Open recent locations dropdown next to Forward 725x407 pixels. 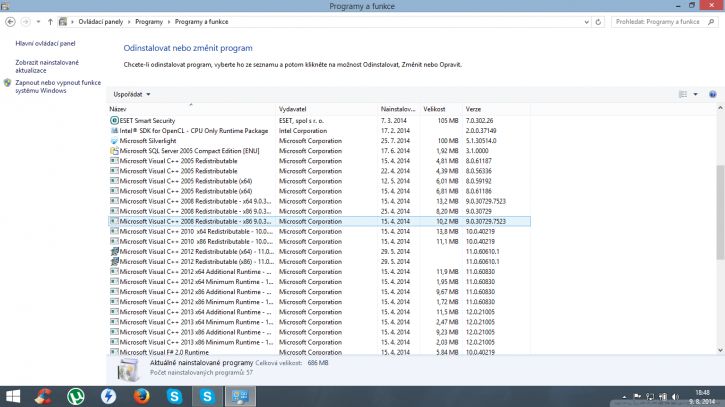click(x=38, y=22)
